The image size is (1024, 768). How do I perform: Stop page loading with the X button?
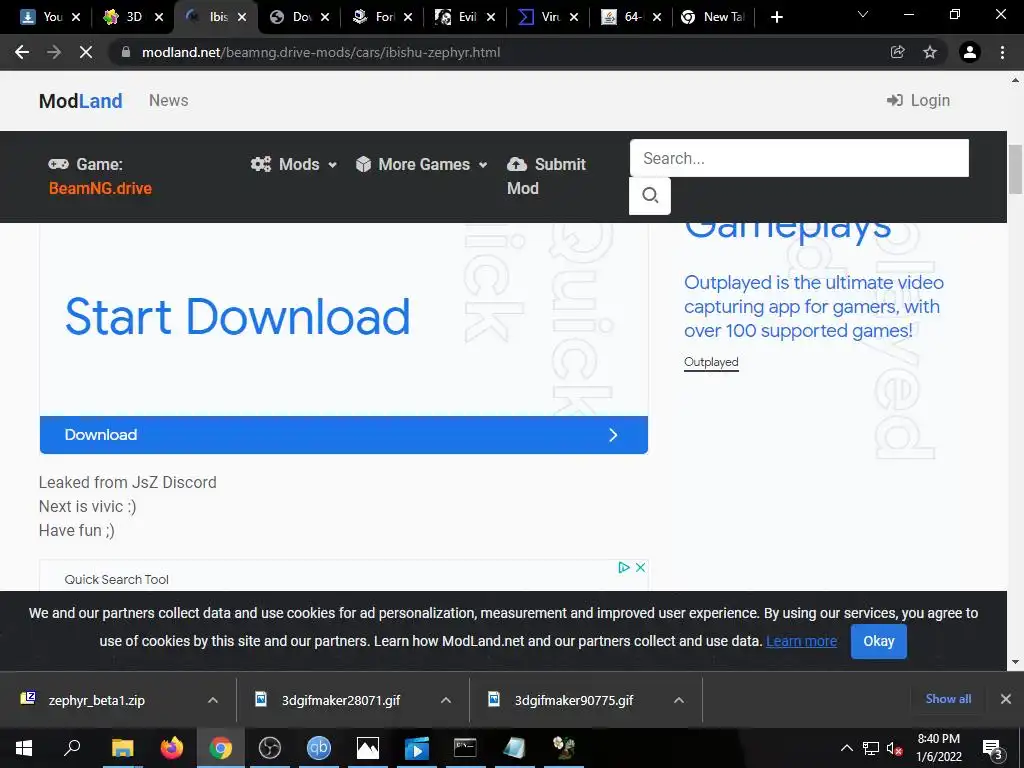86,52
